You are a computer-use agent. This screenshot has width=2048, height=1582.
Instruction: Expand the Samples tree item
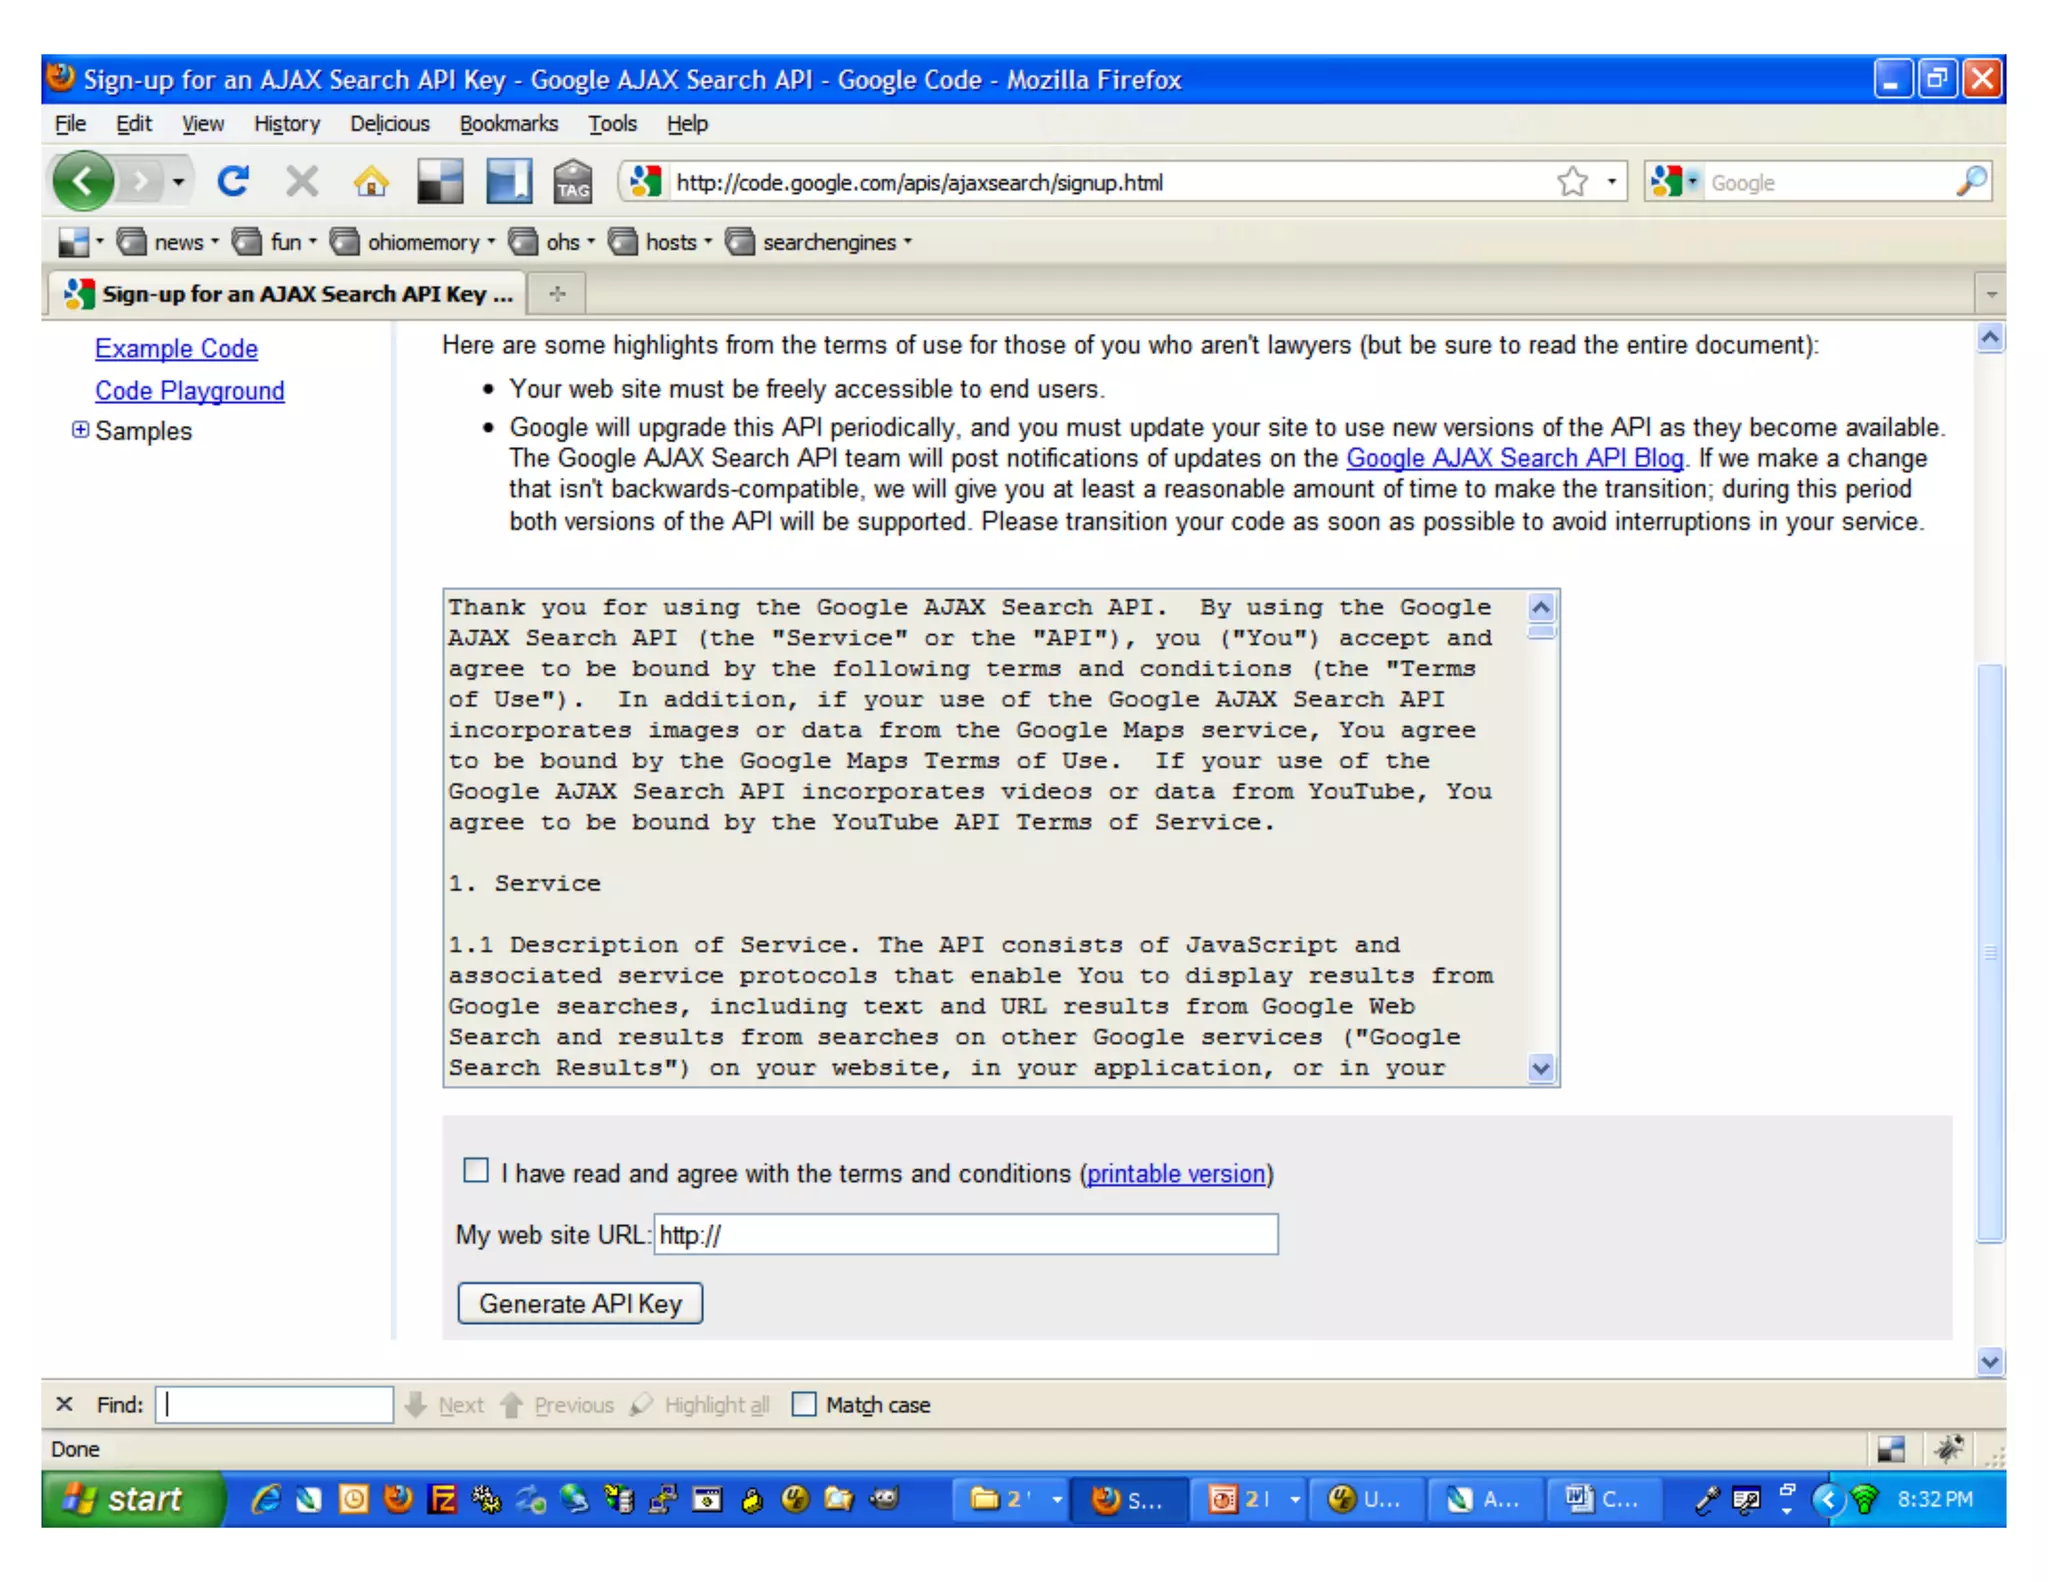(80, 430)
